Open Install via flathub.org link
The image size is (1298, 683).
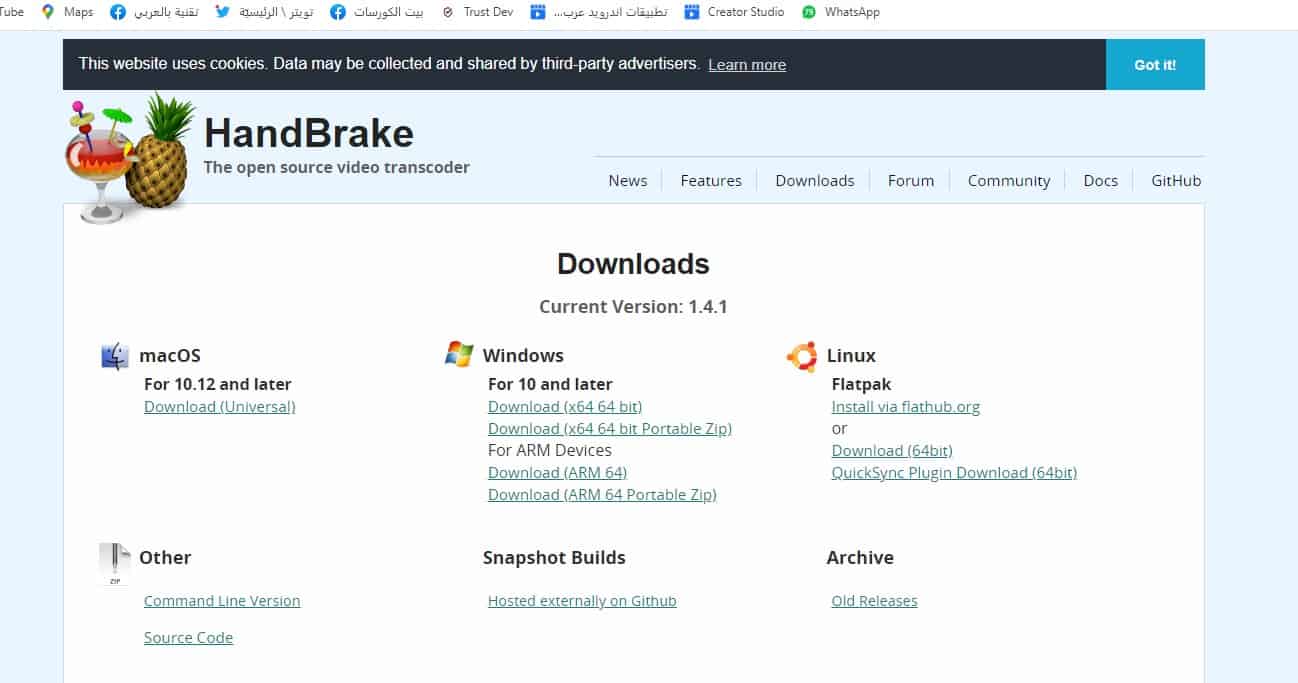pyautogui.click(x=905, y=407)
